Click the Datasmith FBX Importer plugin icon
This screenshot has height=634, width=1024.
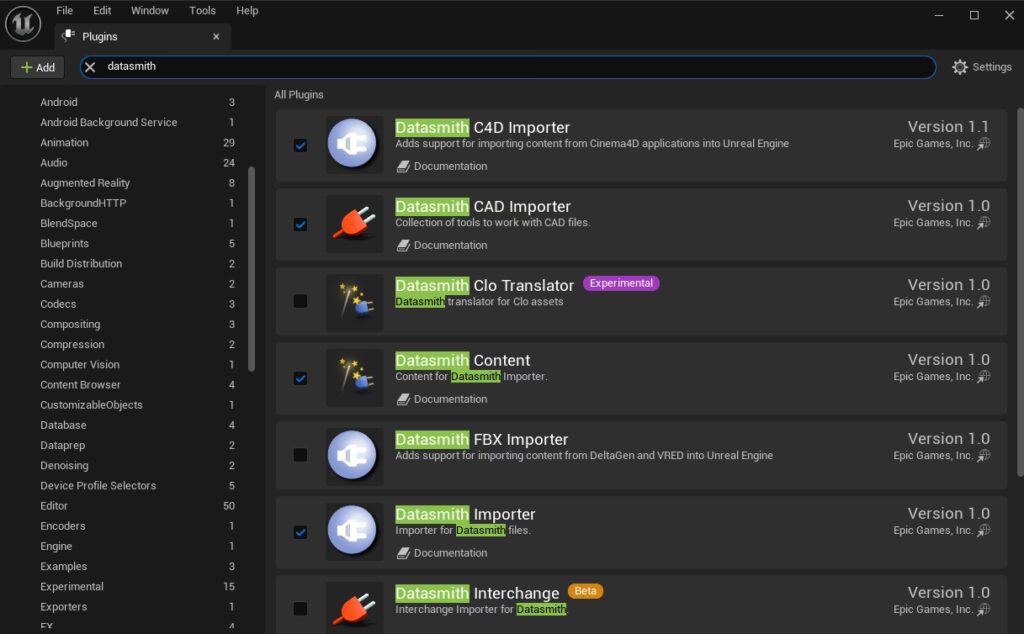[x=354, y=456]
